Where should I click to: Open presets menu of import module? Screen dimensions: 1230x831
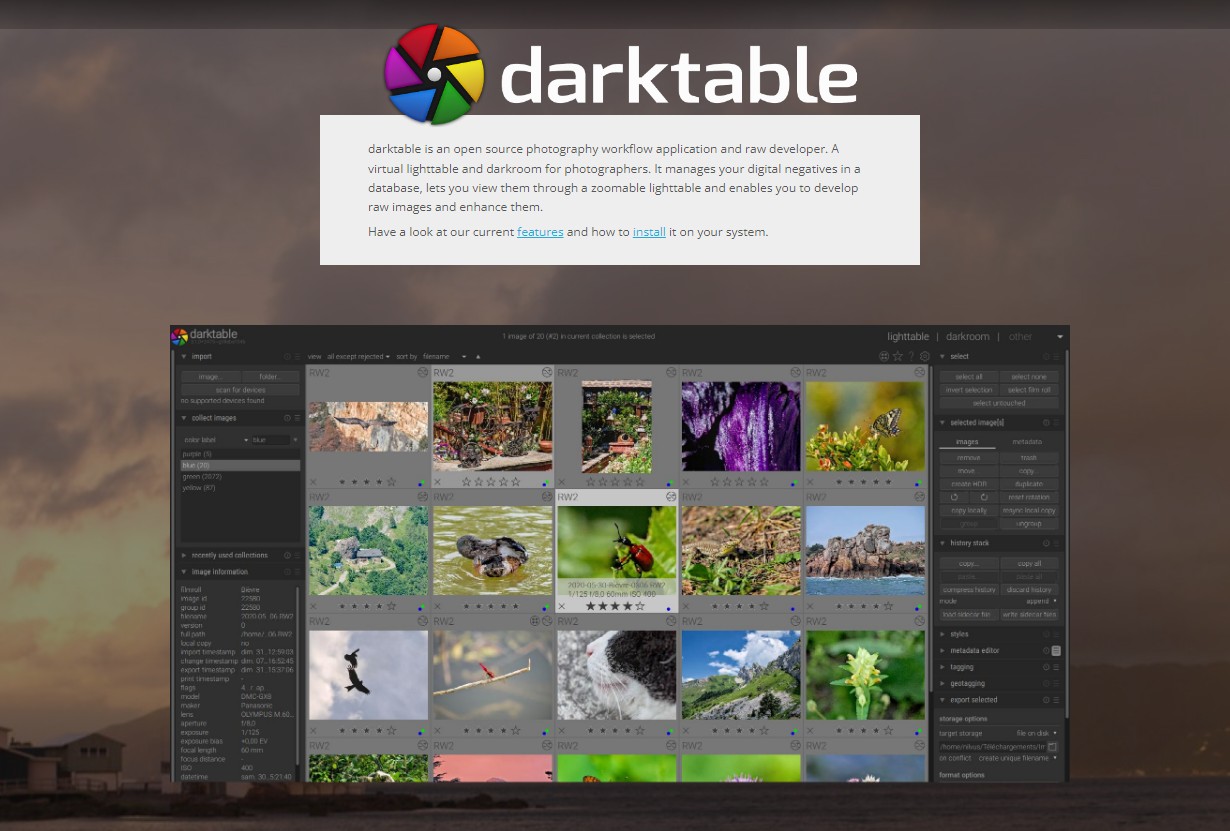coord(298,356)
